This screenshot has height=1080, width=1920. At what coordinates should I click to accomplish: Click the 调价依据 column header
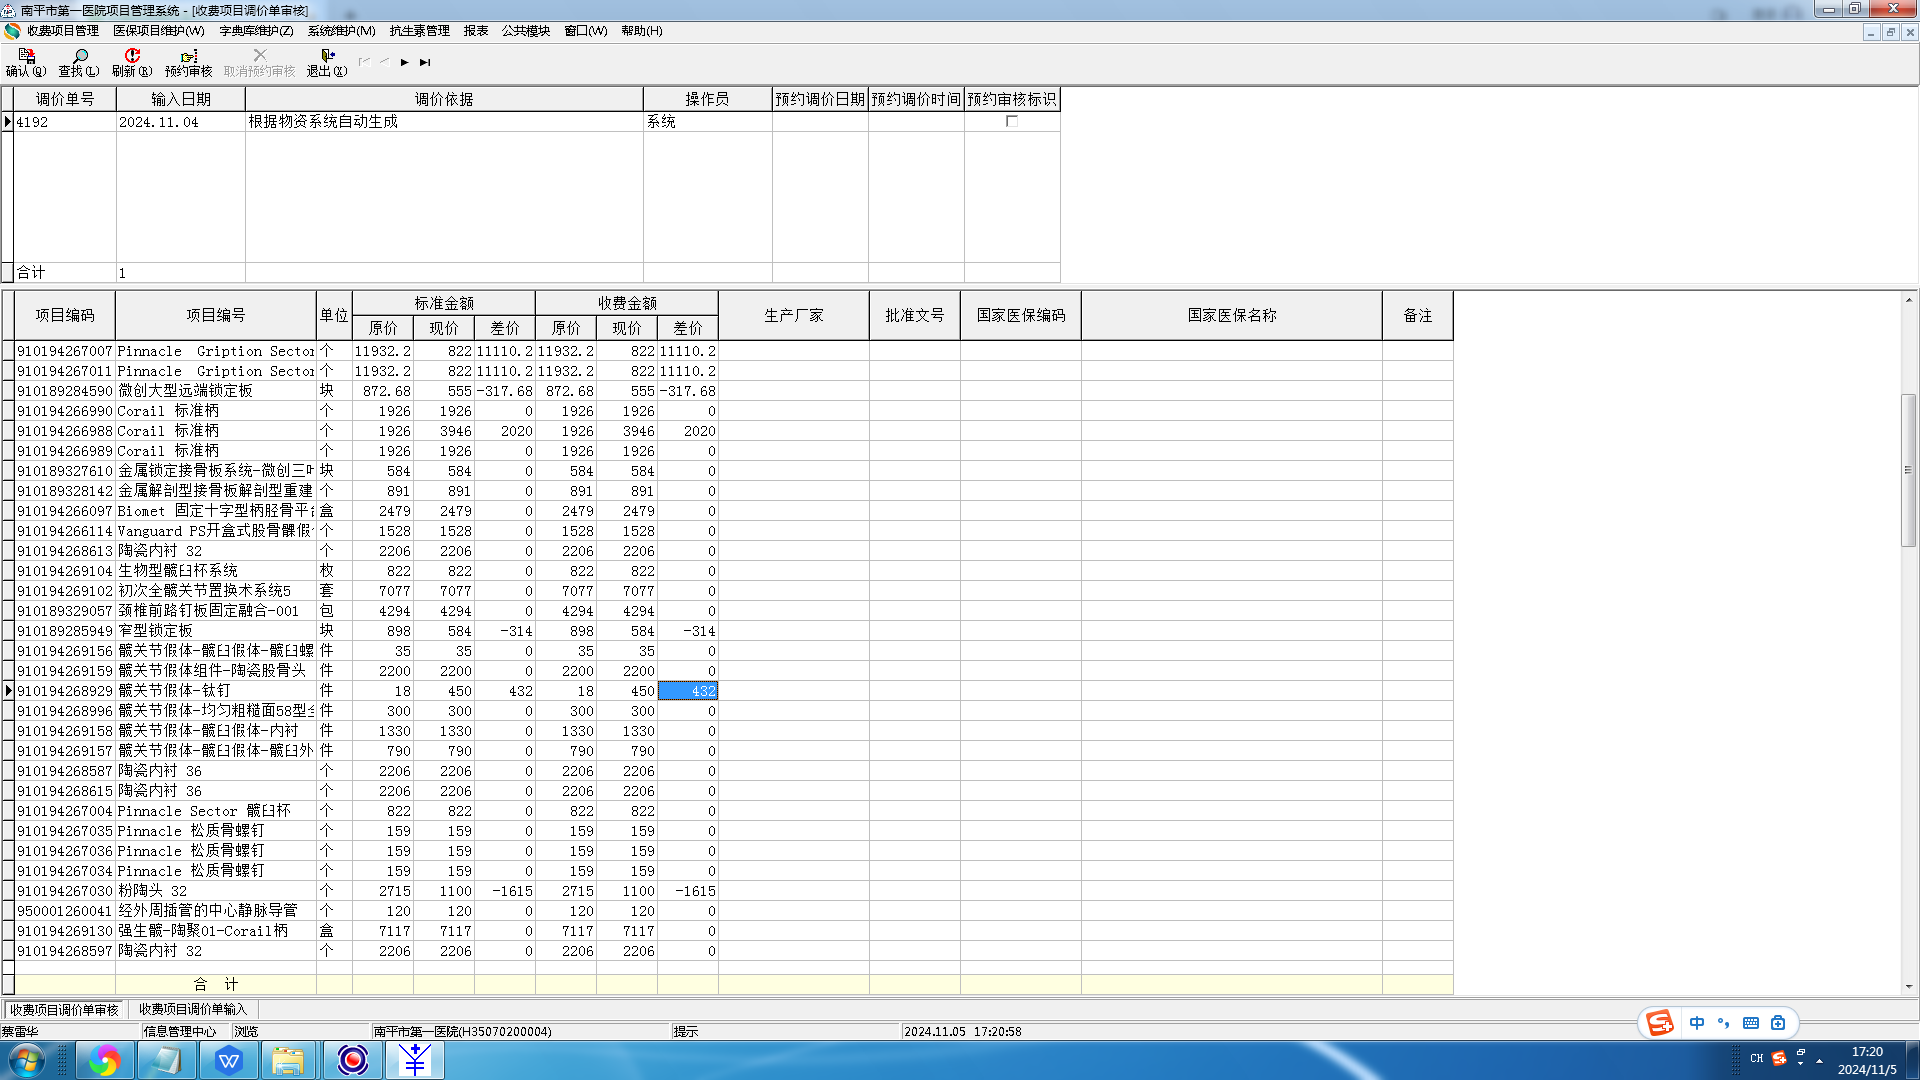pyautogui.click(x=444, y=99)
